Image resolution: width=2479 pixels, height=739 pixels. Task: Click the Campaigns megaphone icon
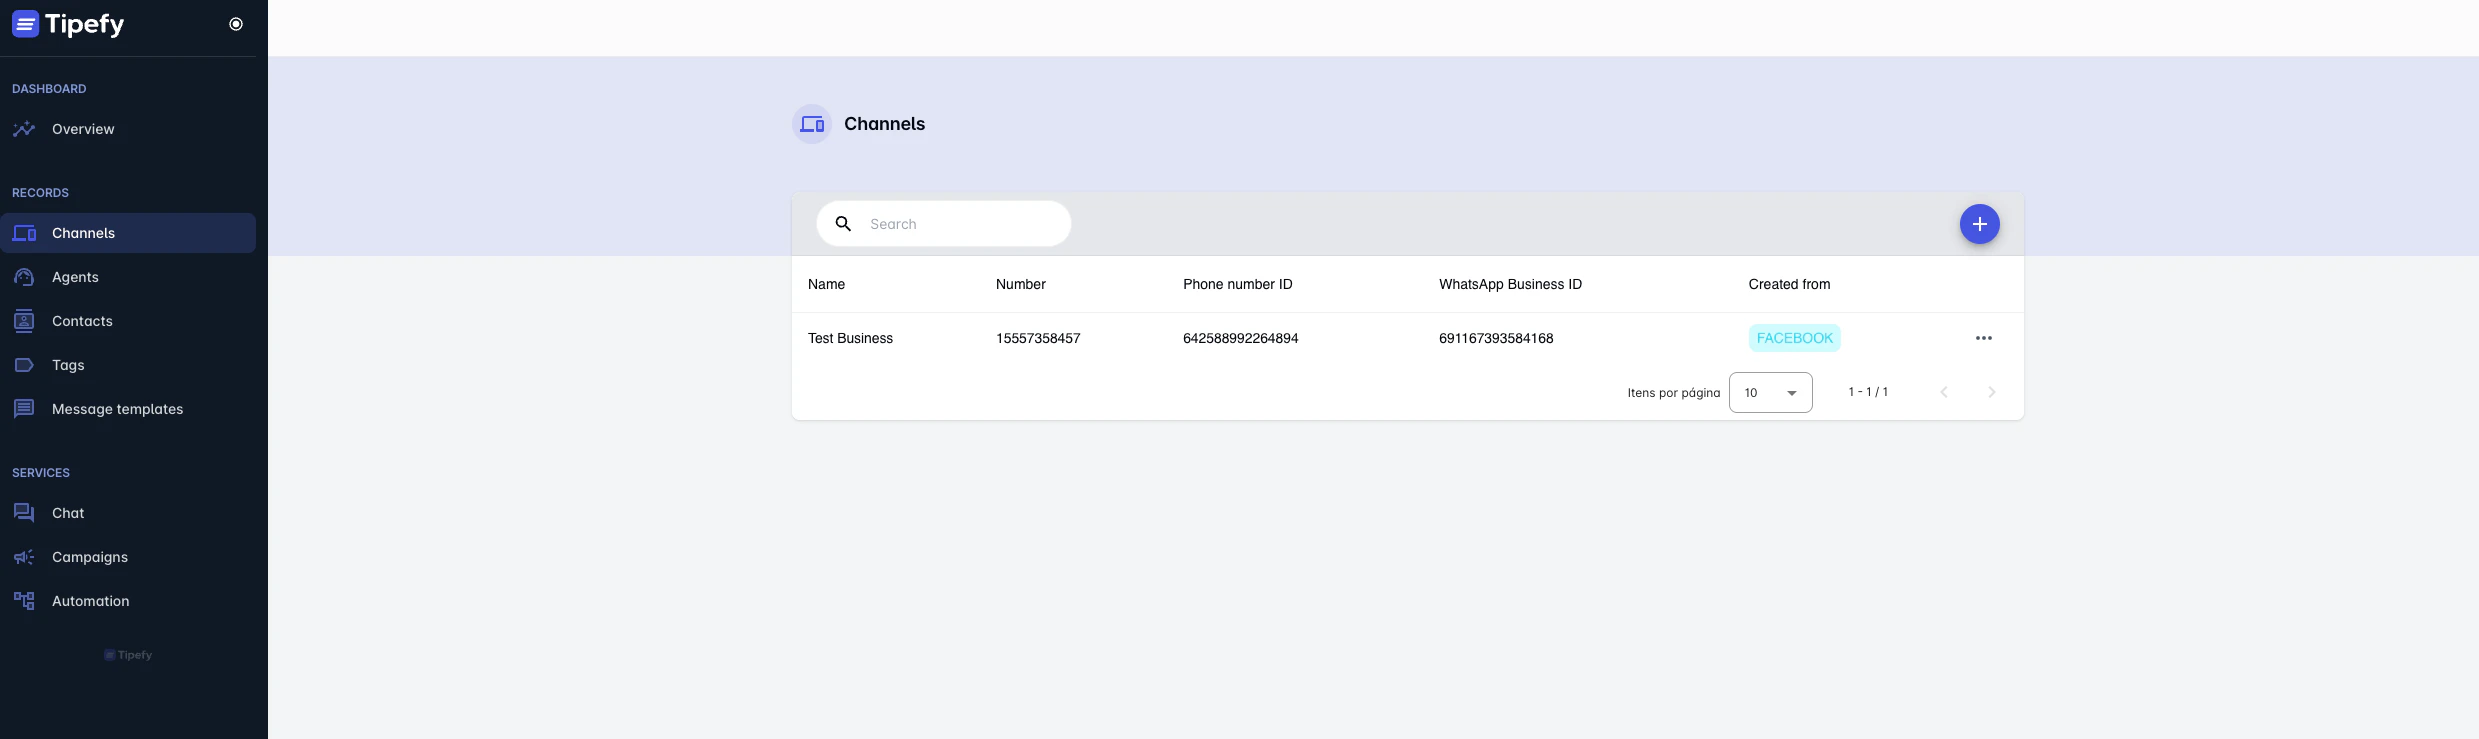24,557
